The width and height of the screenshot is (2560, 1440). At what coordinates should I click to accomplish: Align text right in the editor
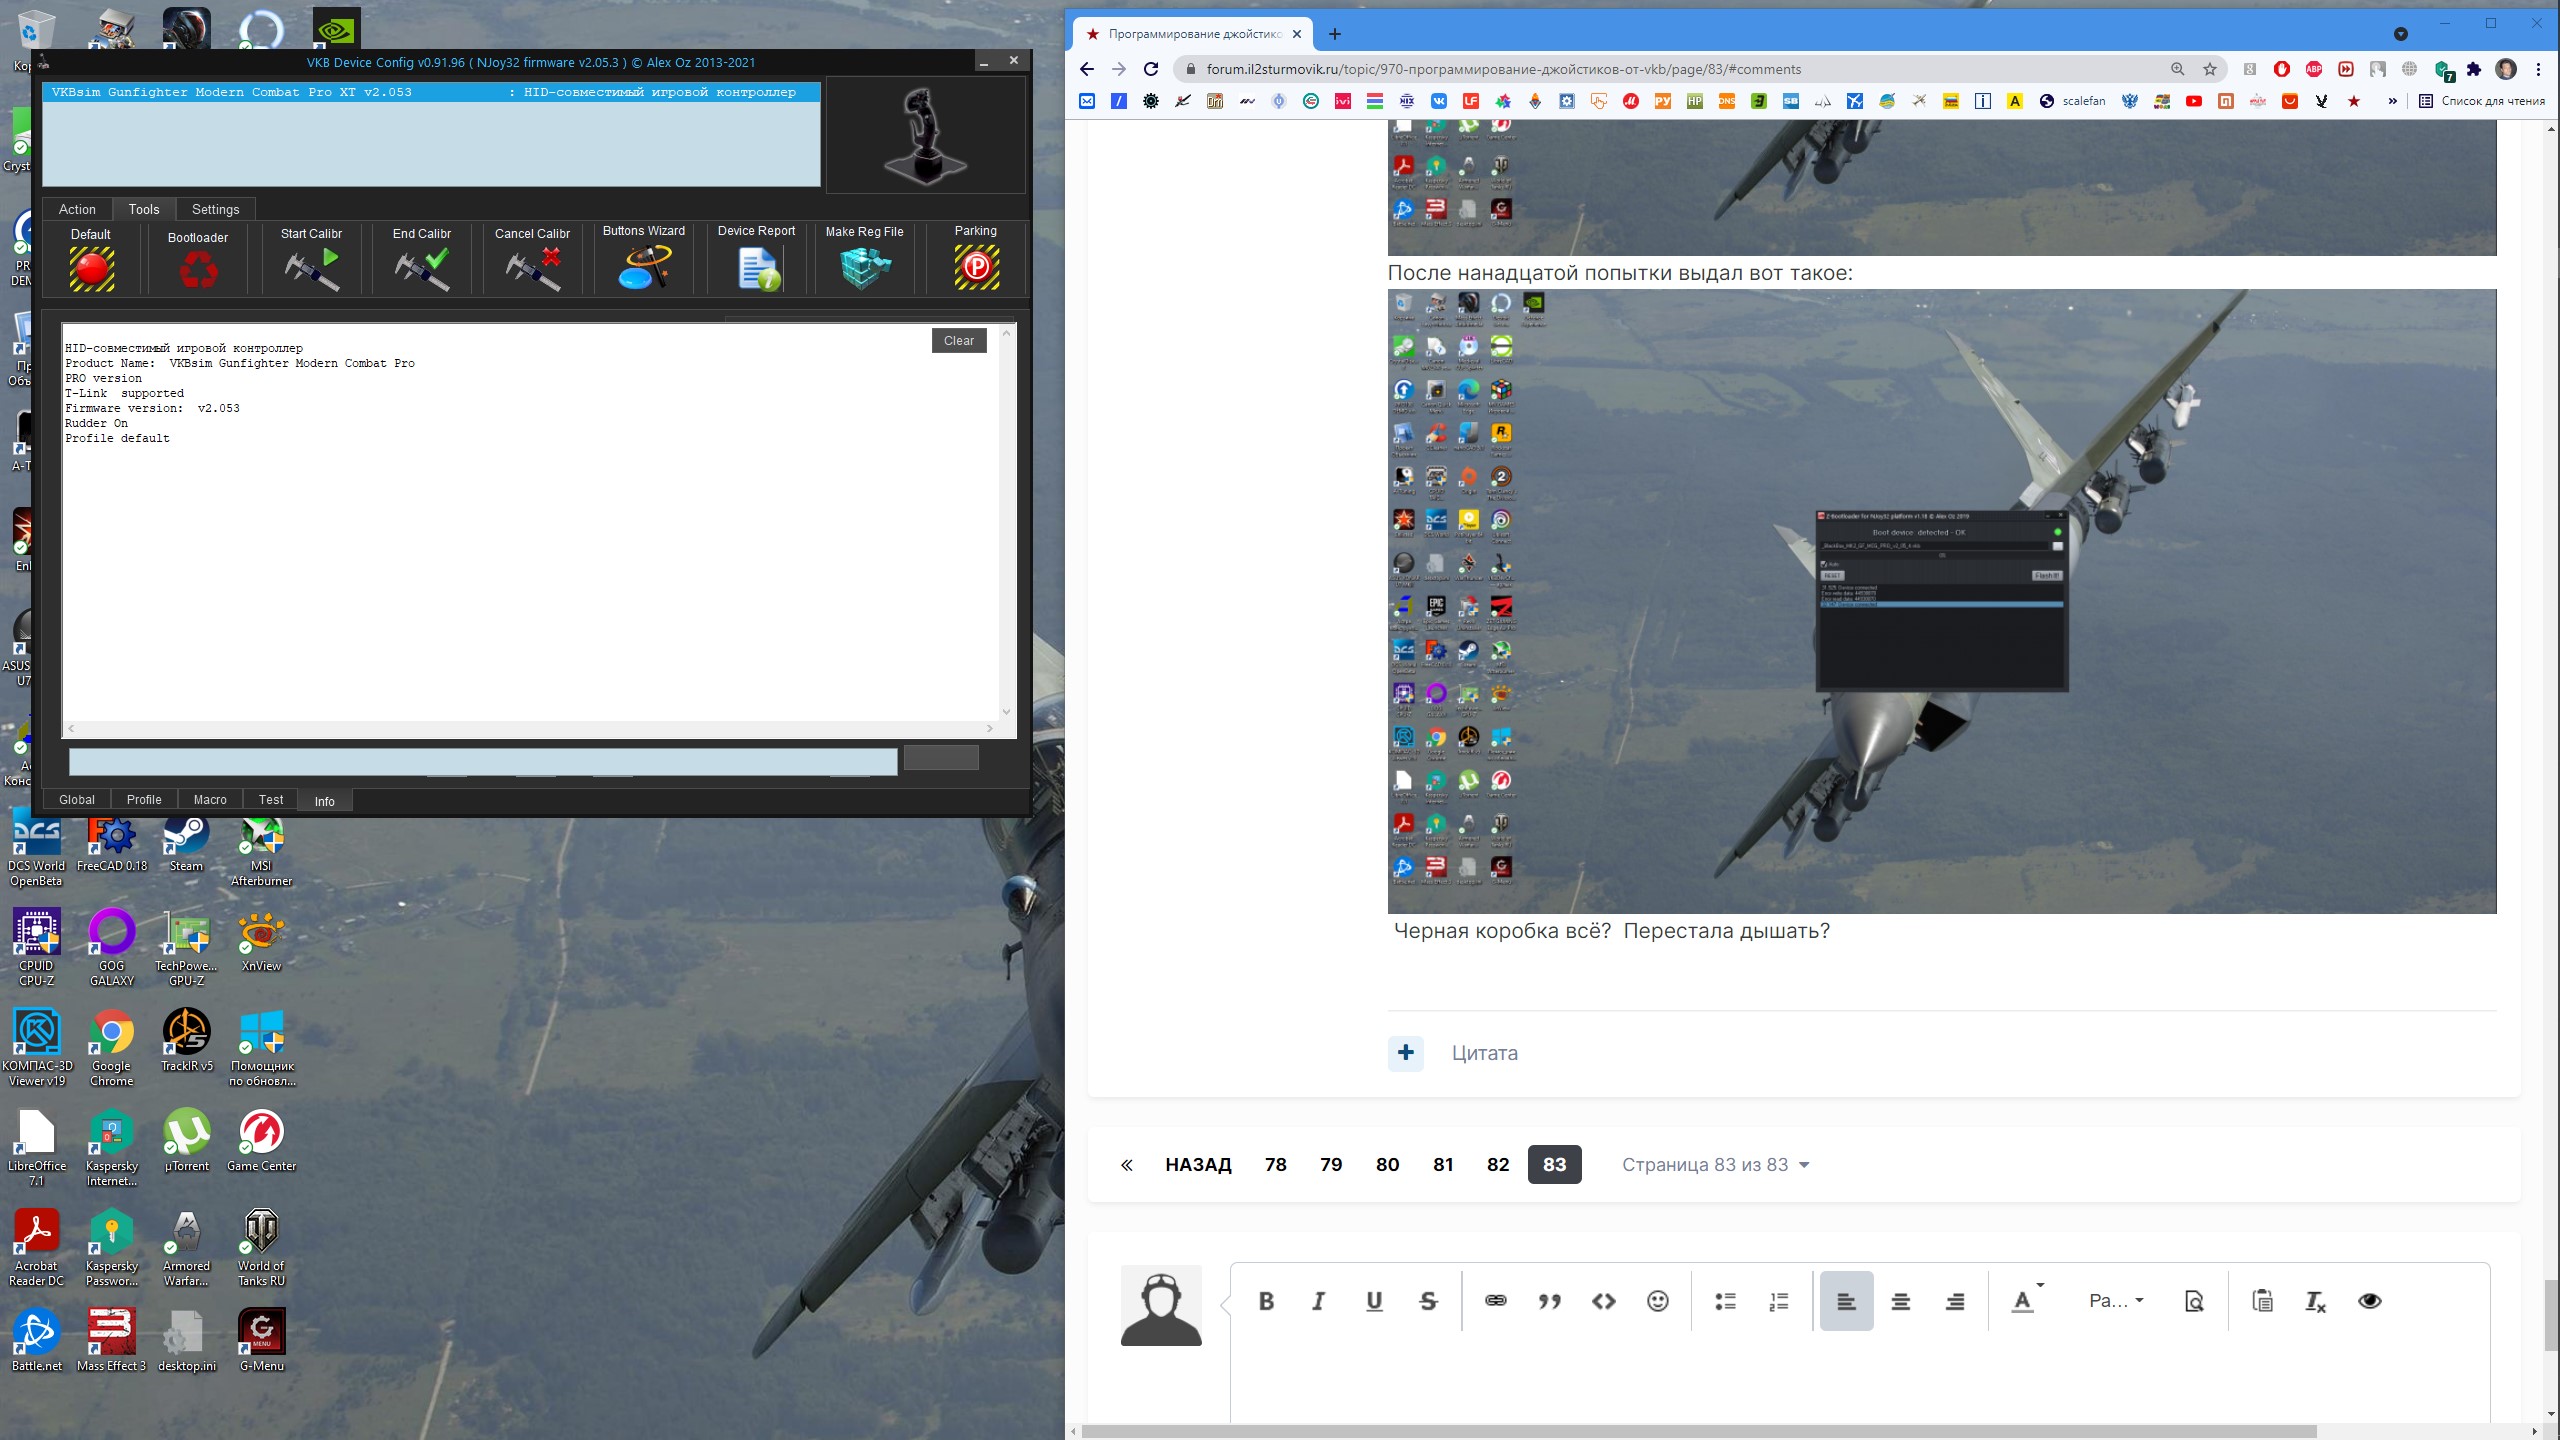(1955, 1301)
